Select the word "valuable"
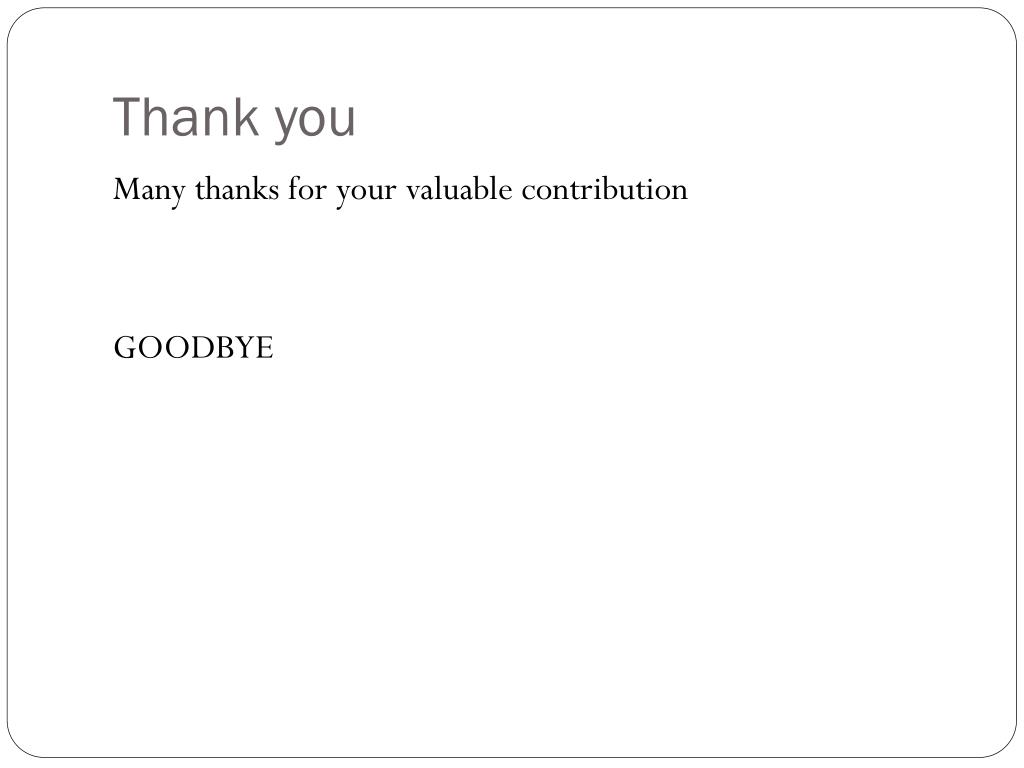Screen dimensions: 1024x768 coord(459,189)
